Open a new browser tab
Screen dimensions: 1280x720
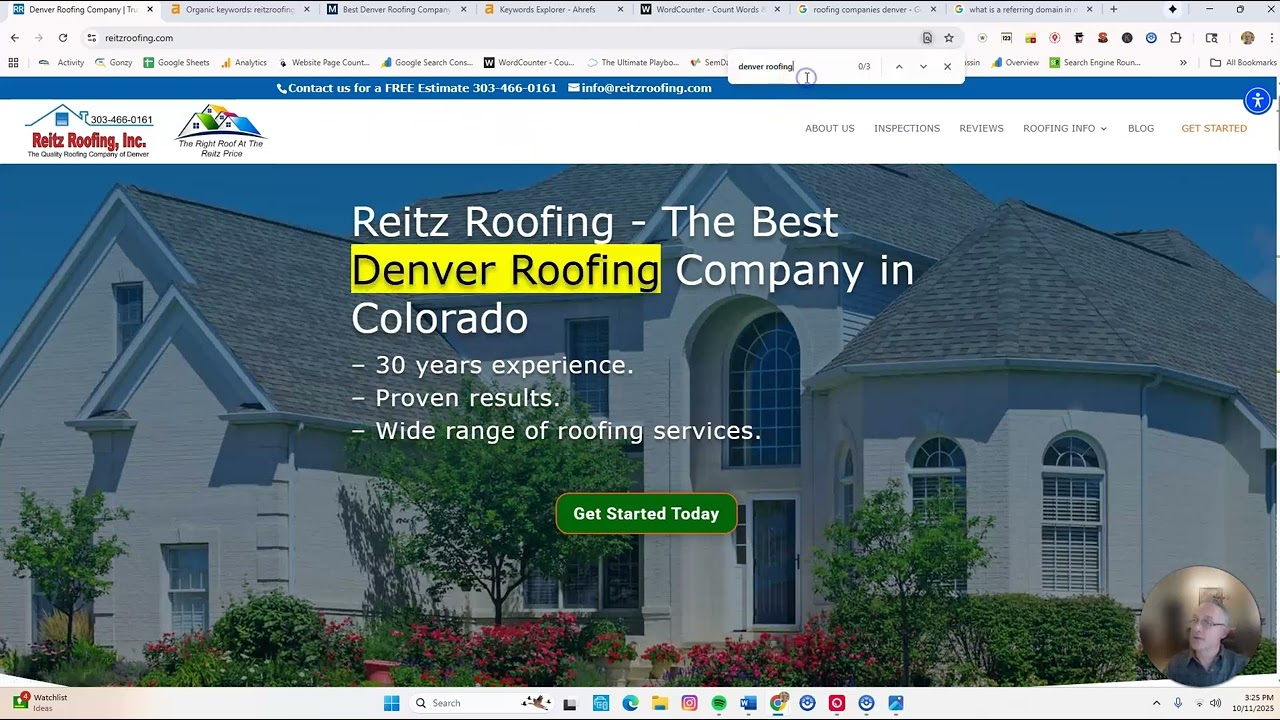tap(1113, 9)
